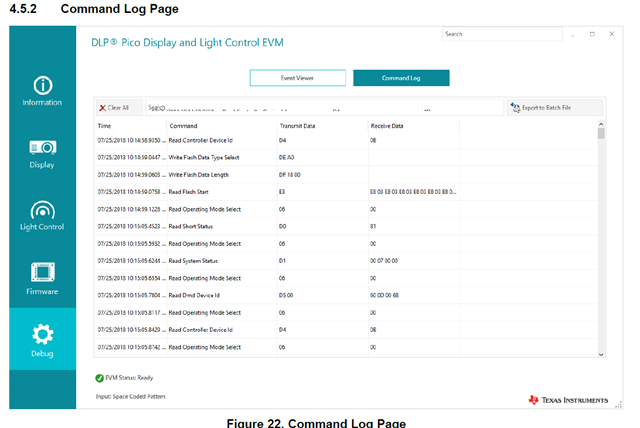Open the Information page icon
The height and width of the screenshot is (428, 640).
42,86
